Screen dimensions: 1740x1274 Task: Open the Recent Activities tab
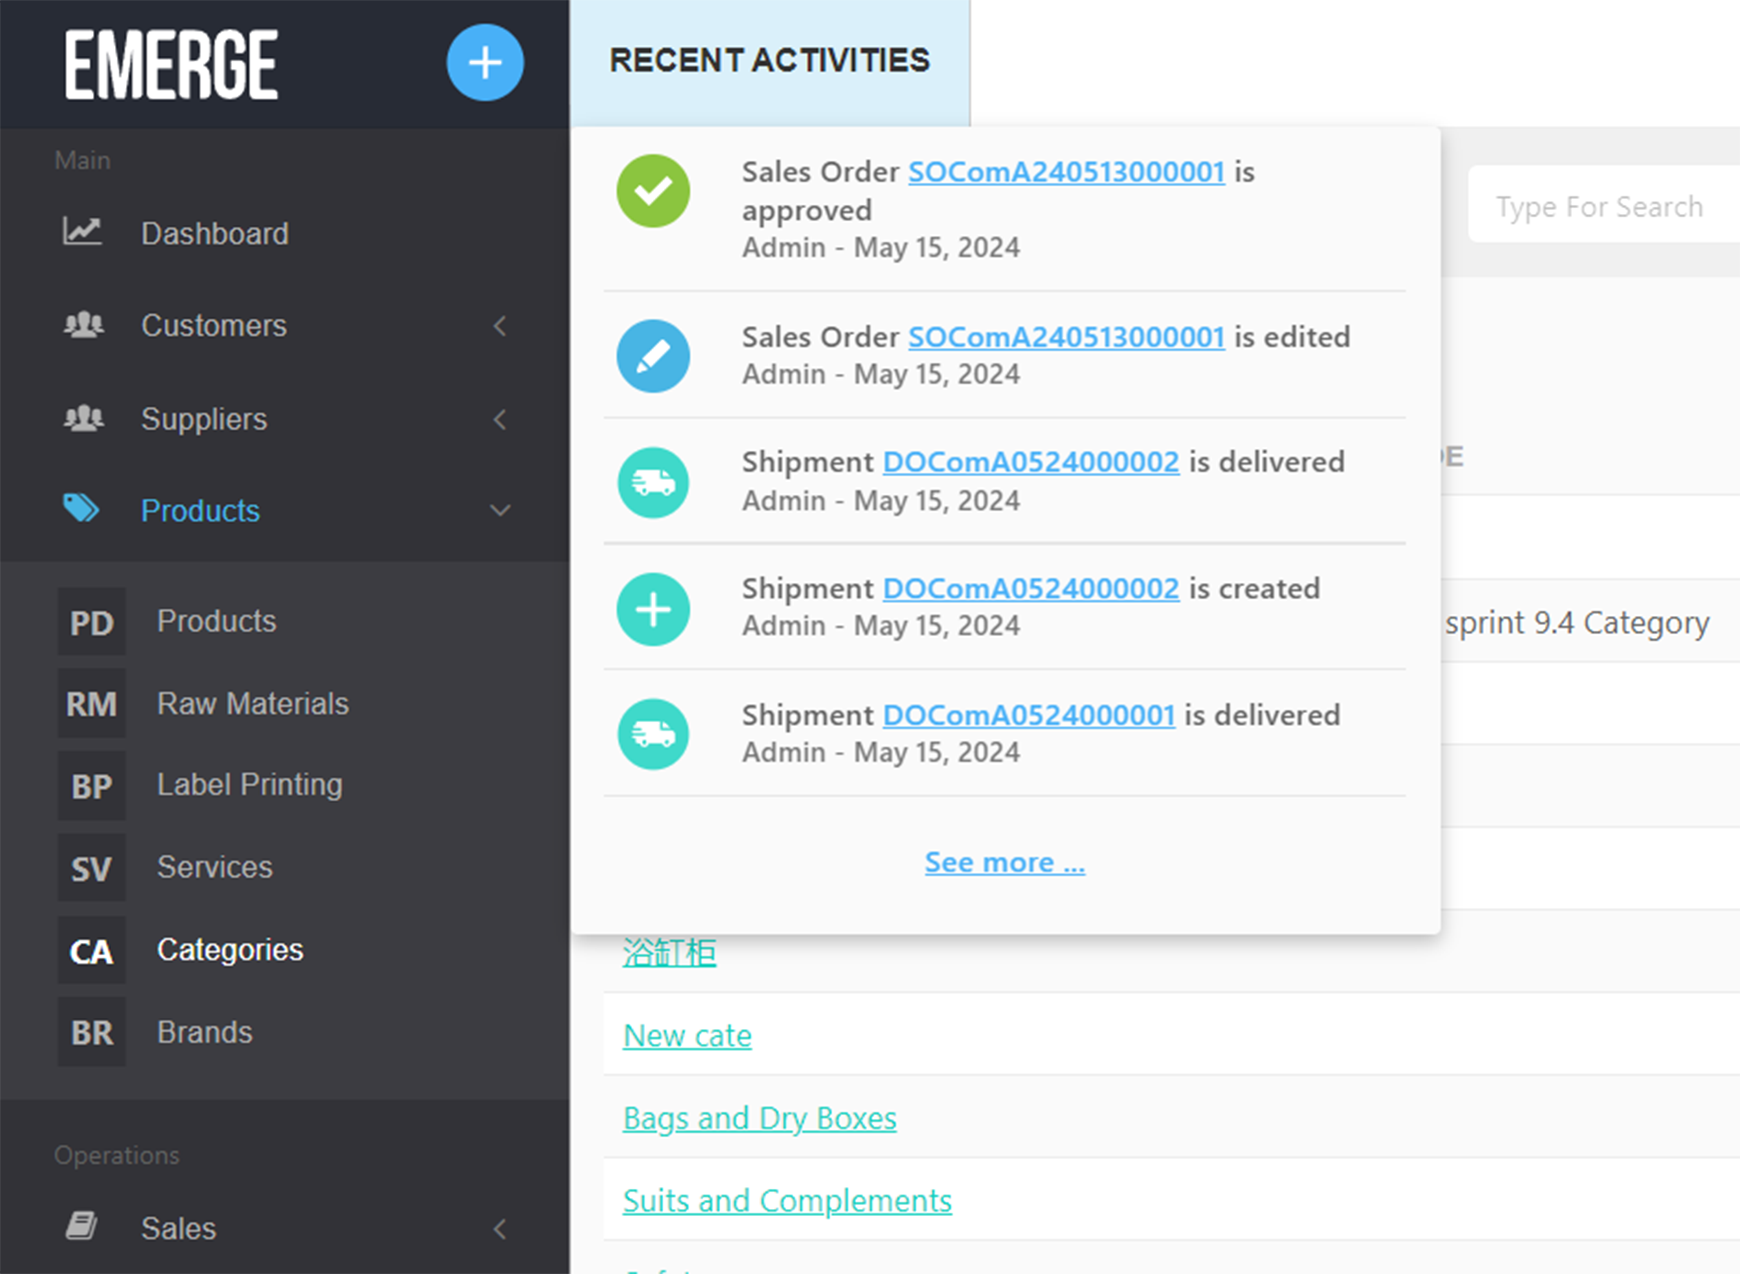click(769, 61)
